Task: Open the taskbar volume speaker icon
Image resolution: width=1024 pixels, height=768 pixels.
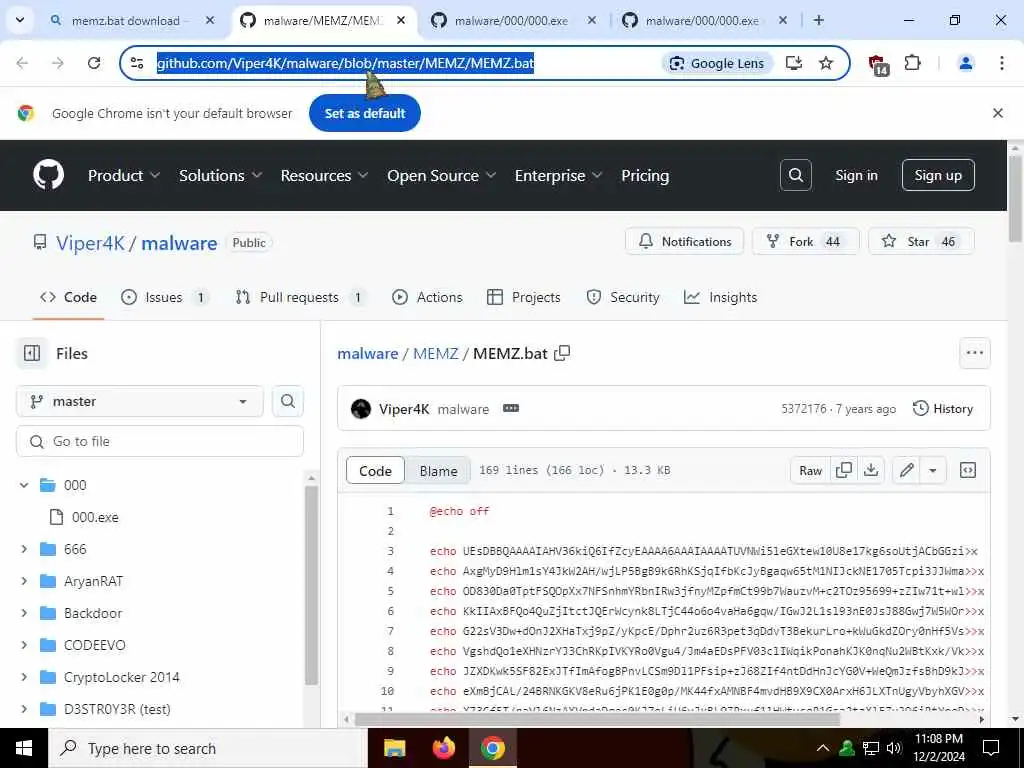Action: (x=894, y=748)
